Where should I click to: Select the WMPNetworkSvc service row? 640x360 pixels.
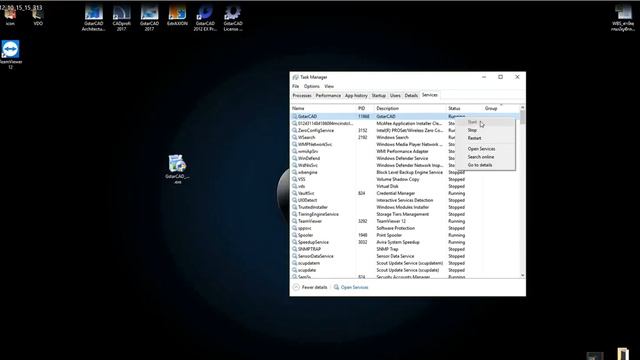(x=405, y=144)
